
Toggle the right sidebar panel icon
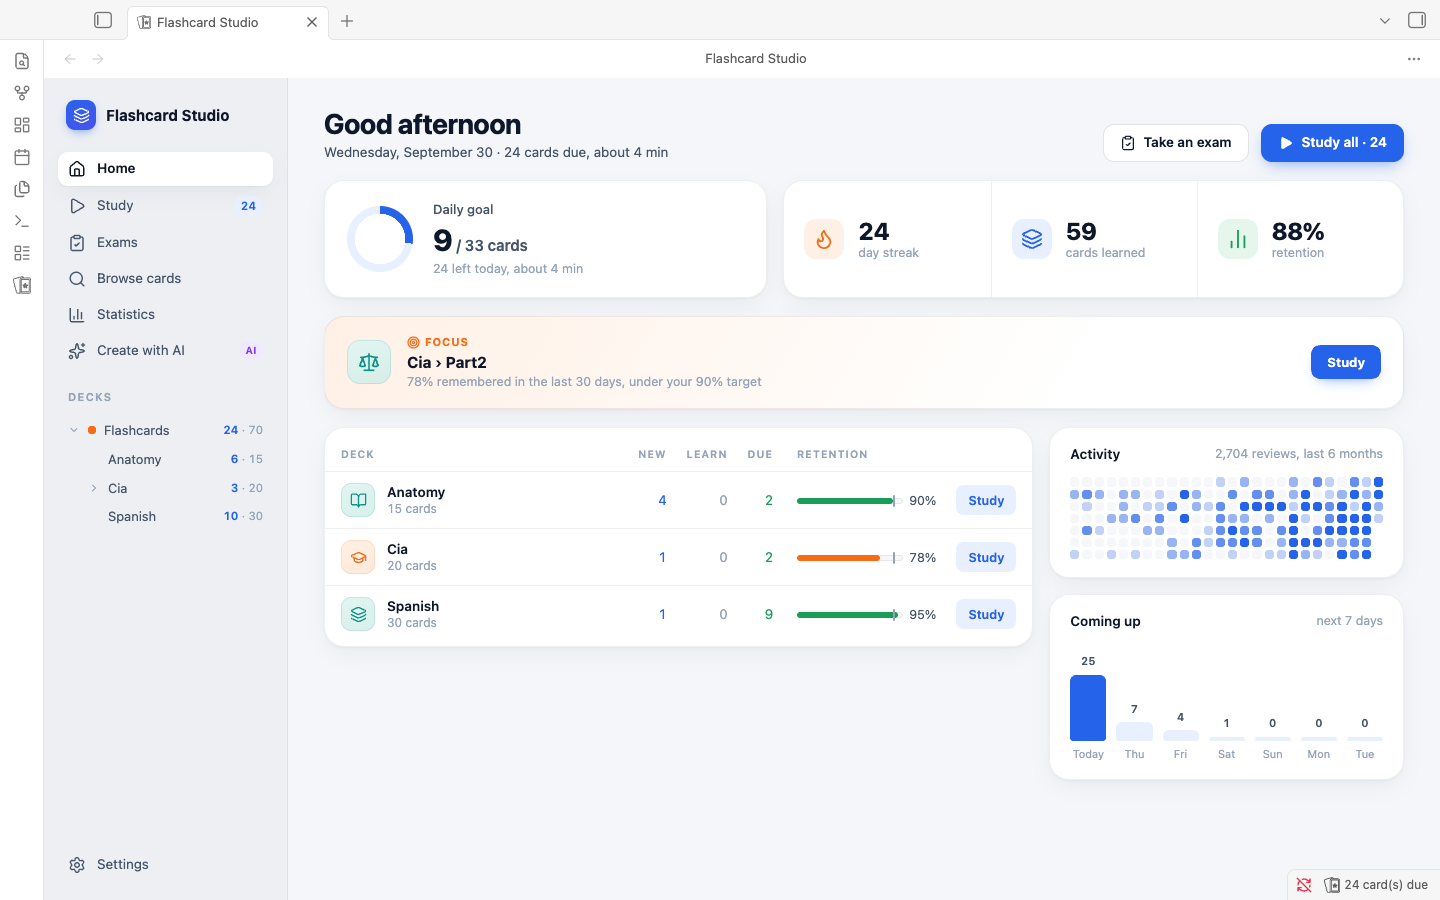pos(1417,20)
